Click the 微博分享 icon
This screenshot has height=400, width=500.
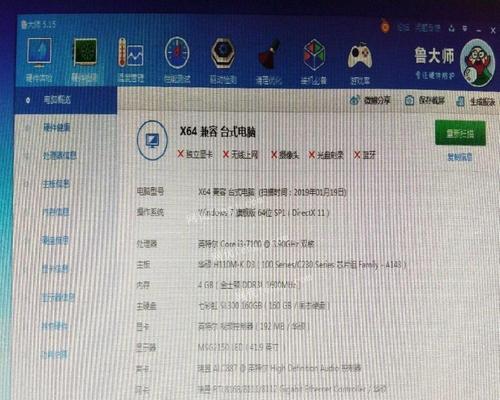[x=355, y=100]
